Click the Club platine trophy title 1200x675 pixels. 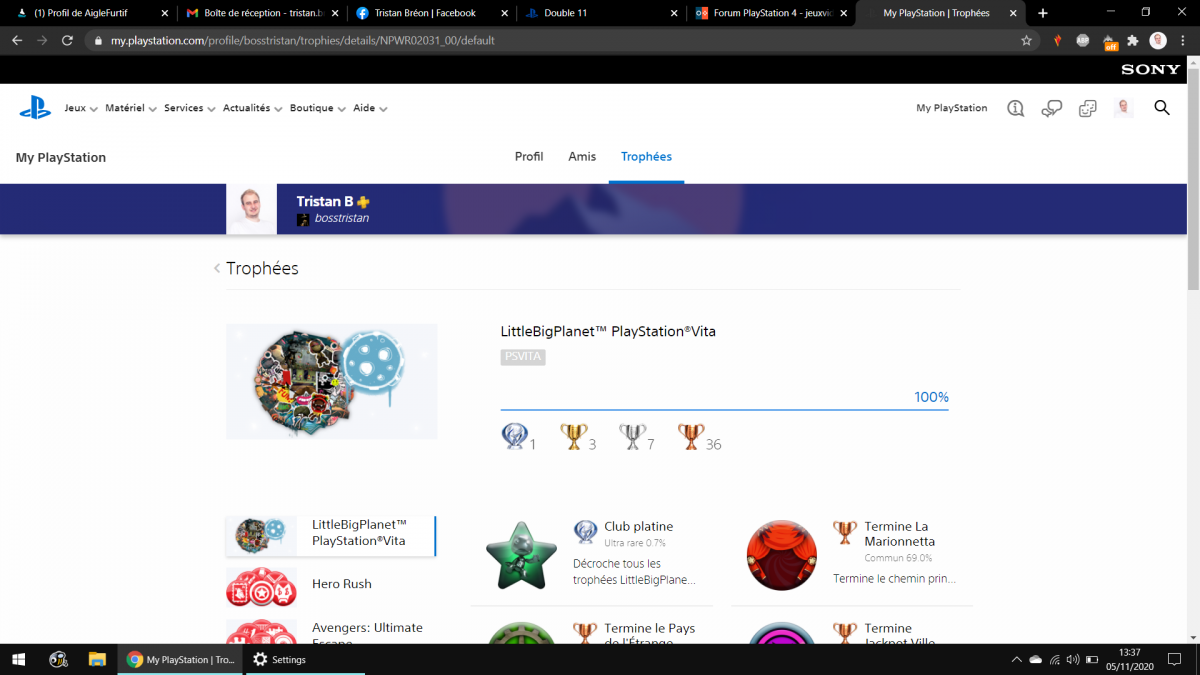click(638, 527)
